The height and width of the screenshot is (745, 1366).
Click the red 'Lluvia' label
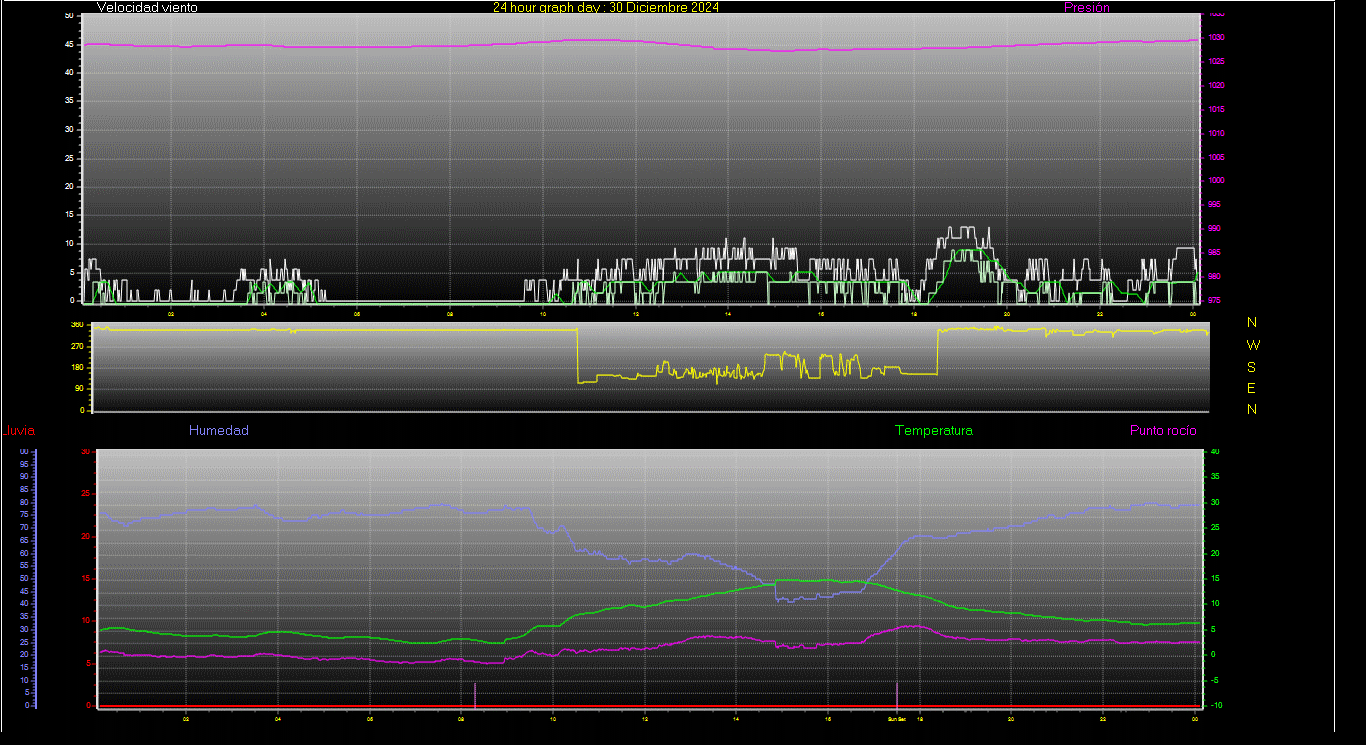coord(20,431)
